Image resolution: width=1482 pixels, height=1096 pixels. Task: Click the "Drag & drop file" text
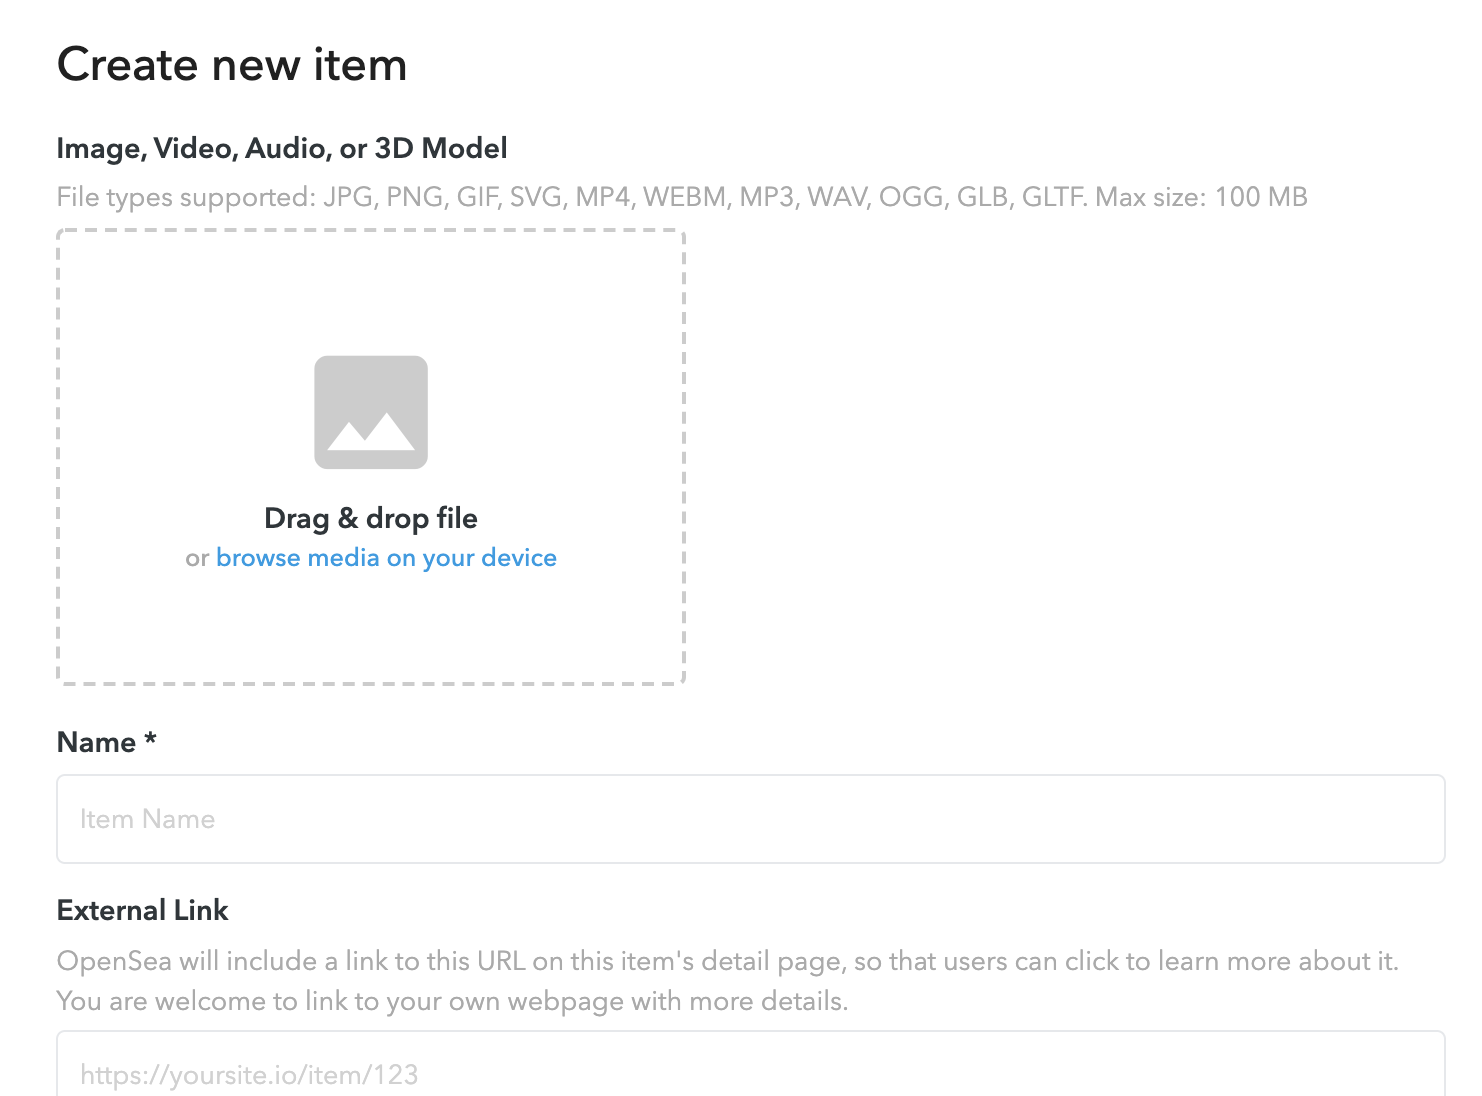coord(371,518)
